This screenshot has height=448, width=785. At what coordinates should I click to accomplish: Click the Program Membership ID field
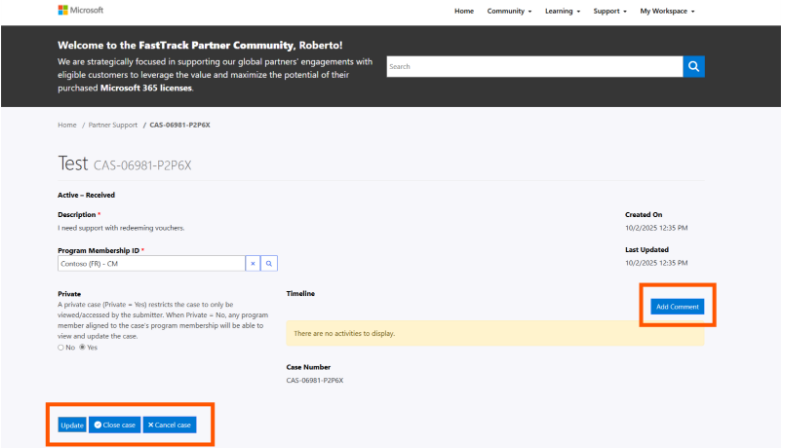tap(151, 263)
